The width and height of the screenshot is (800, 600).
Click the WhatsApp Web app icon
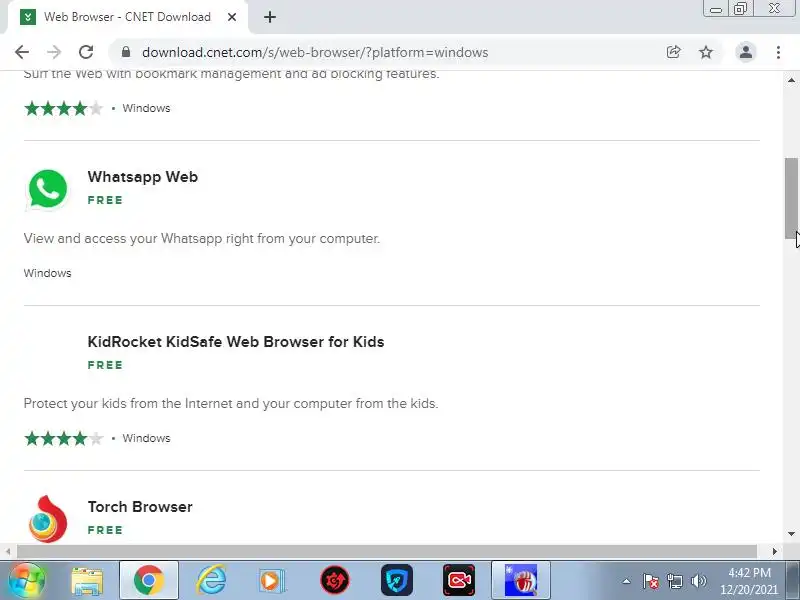[47, 189]
